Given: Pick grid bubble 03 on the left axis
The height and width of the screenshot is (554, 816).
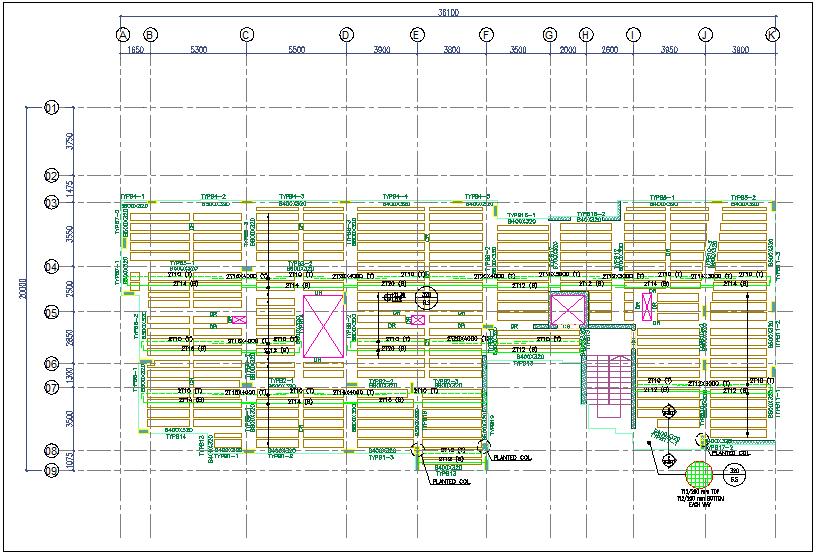Looking at the screenshot, I should pyautogui.click(x=52, y=202).
